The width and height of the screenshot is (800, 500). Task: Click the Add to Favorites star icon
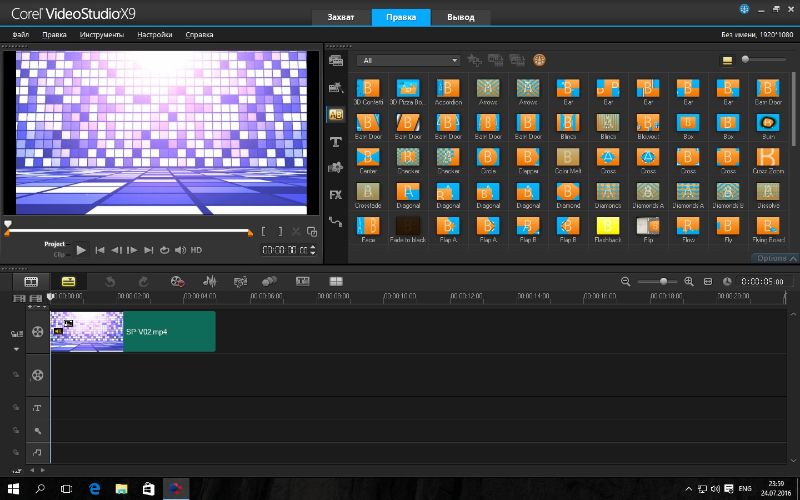474,60
